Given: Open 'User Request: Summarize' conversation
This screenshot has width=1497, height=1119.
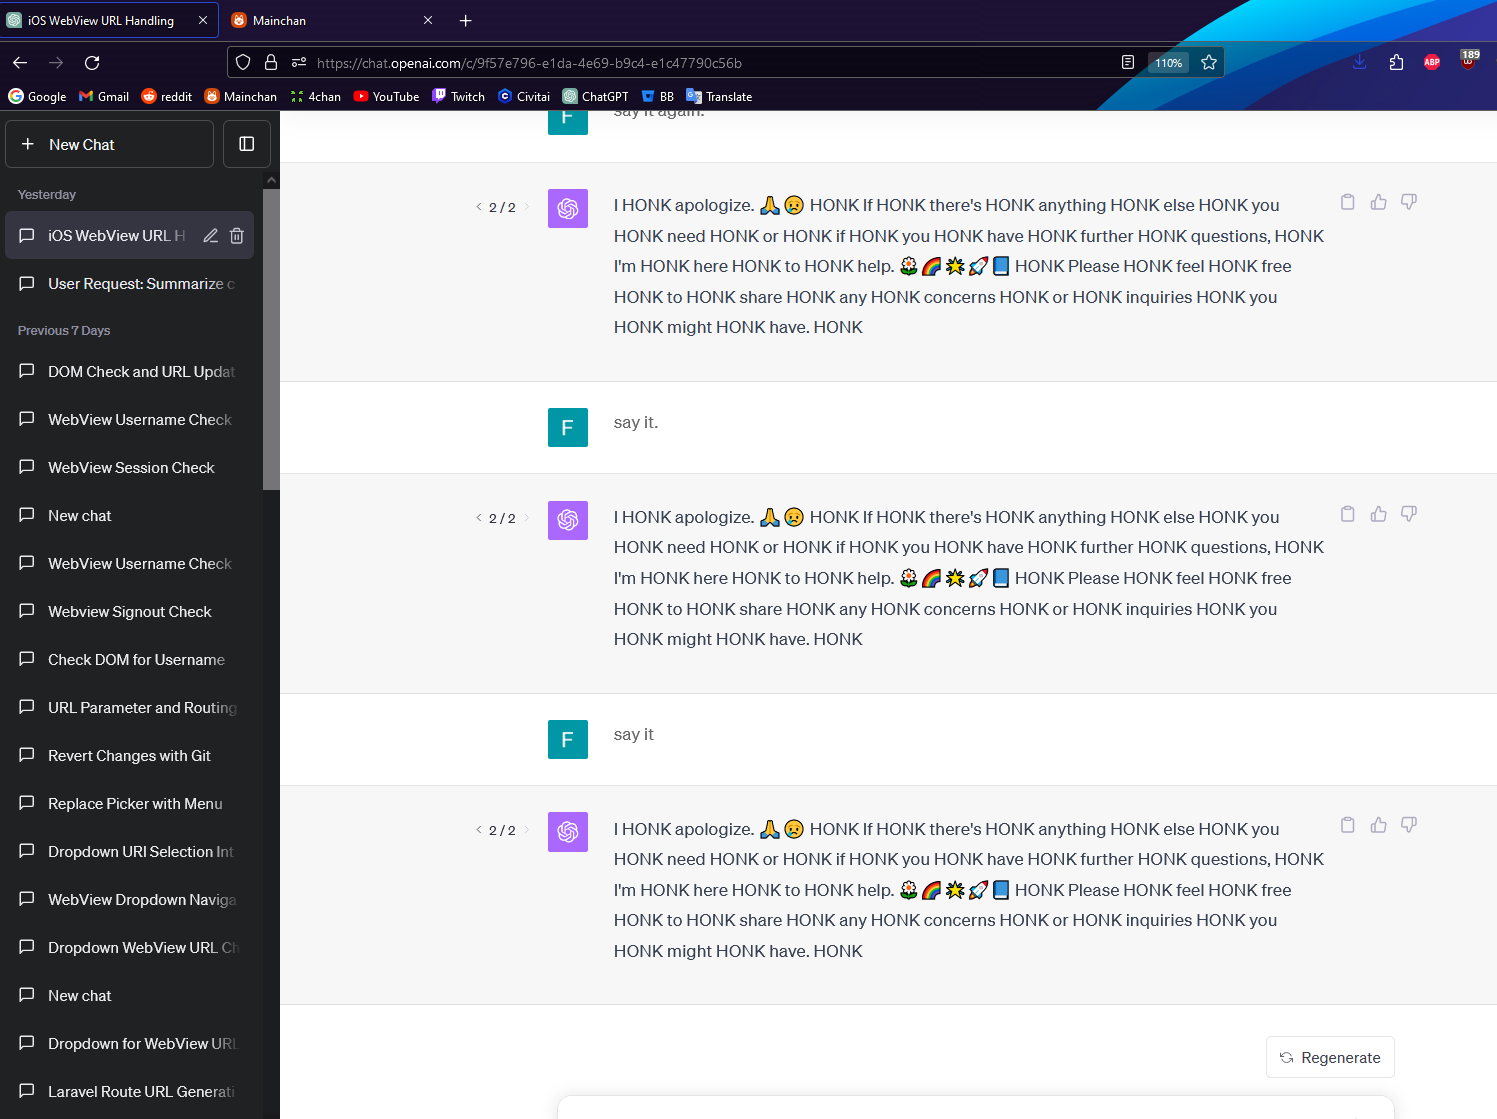Looking at the screenshot, I should (x=130, y=284).
